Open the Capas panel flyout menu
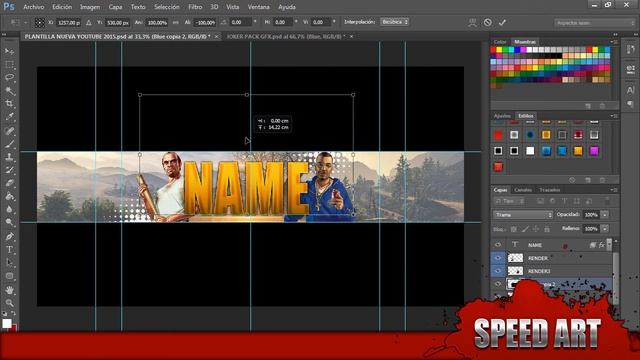This screenshot has width=640, height=360. pyautogui.click(x=613, y=190)
